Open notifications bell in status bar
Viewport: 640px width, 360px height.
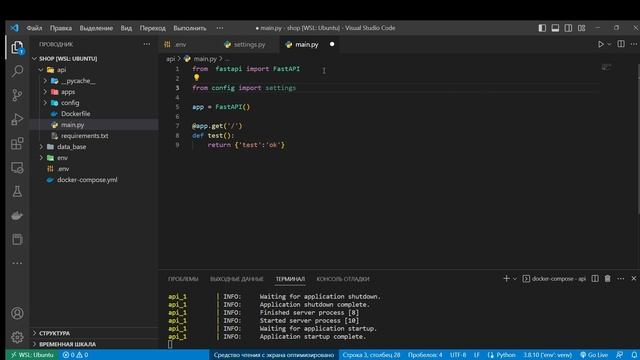(634, 355)
